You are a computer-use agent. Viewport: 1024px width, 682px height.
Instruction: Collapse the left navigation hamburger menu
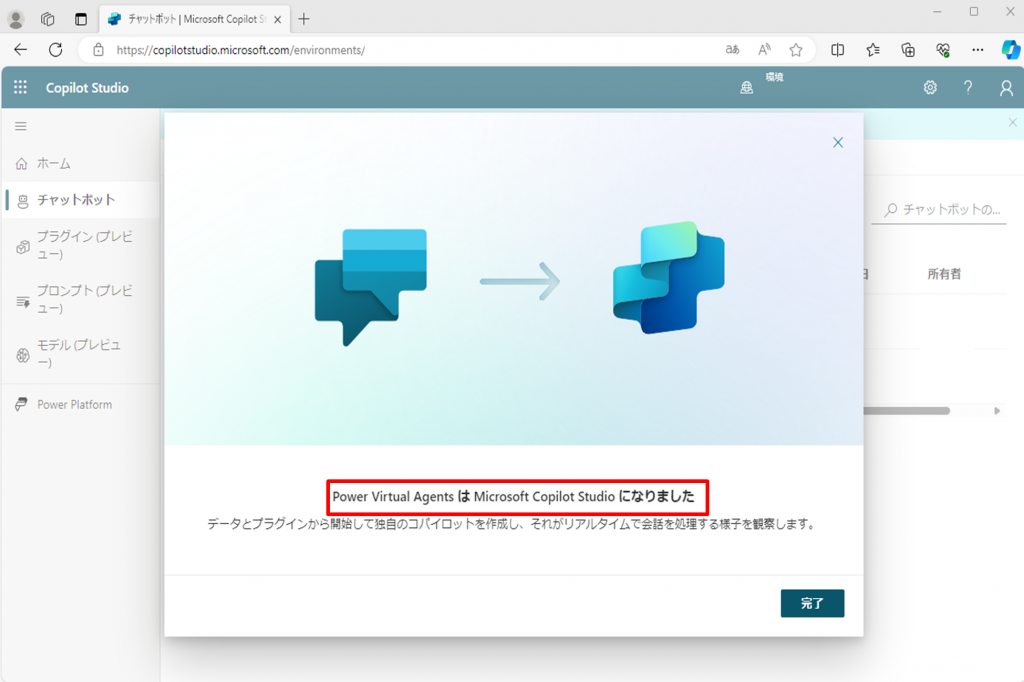pos(21,126)
